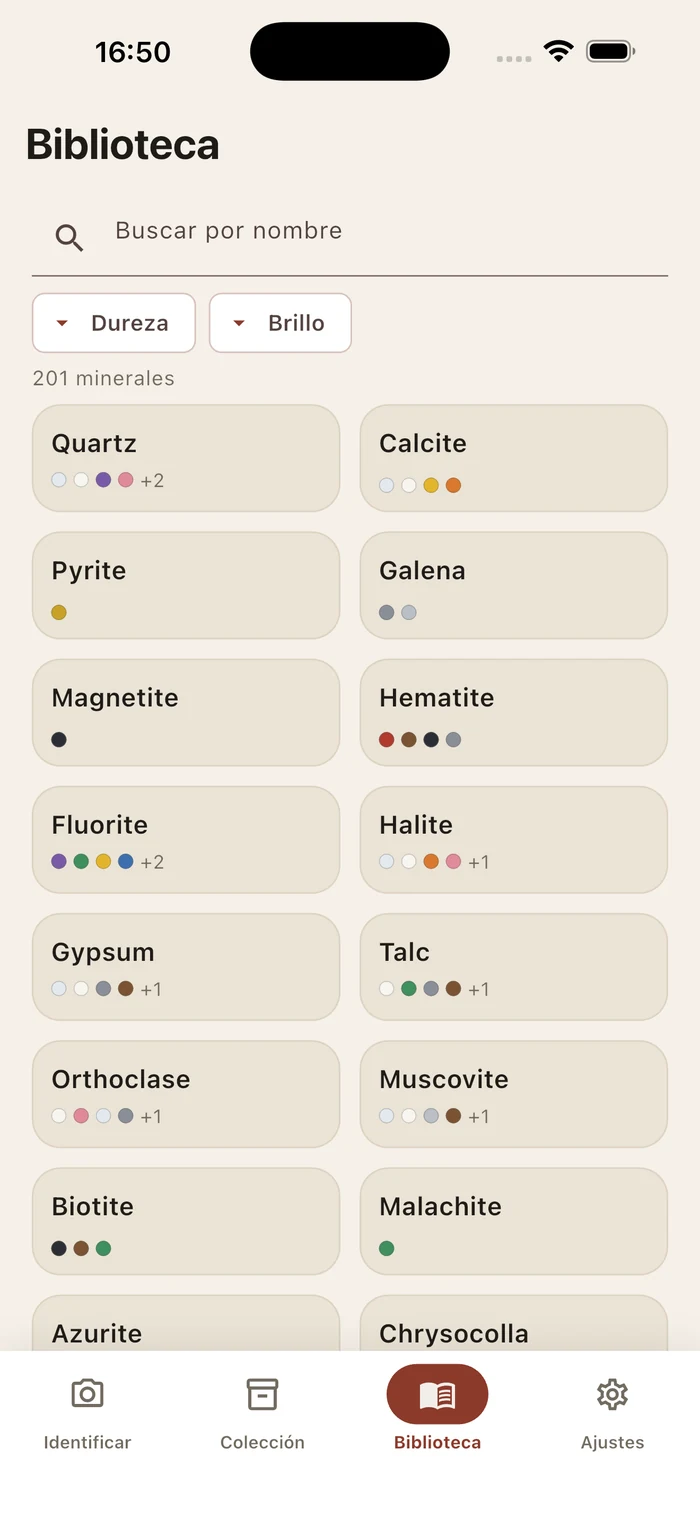Viewport: 700px width, 1520px height.
Task: Open the Quartz mineral card
Action: pos(186,458)
